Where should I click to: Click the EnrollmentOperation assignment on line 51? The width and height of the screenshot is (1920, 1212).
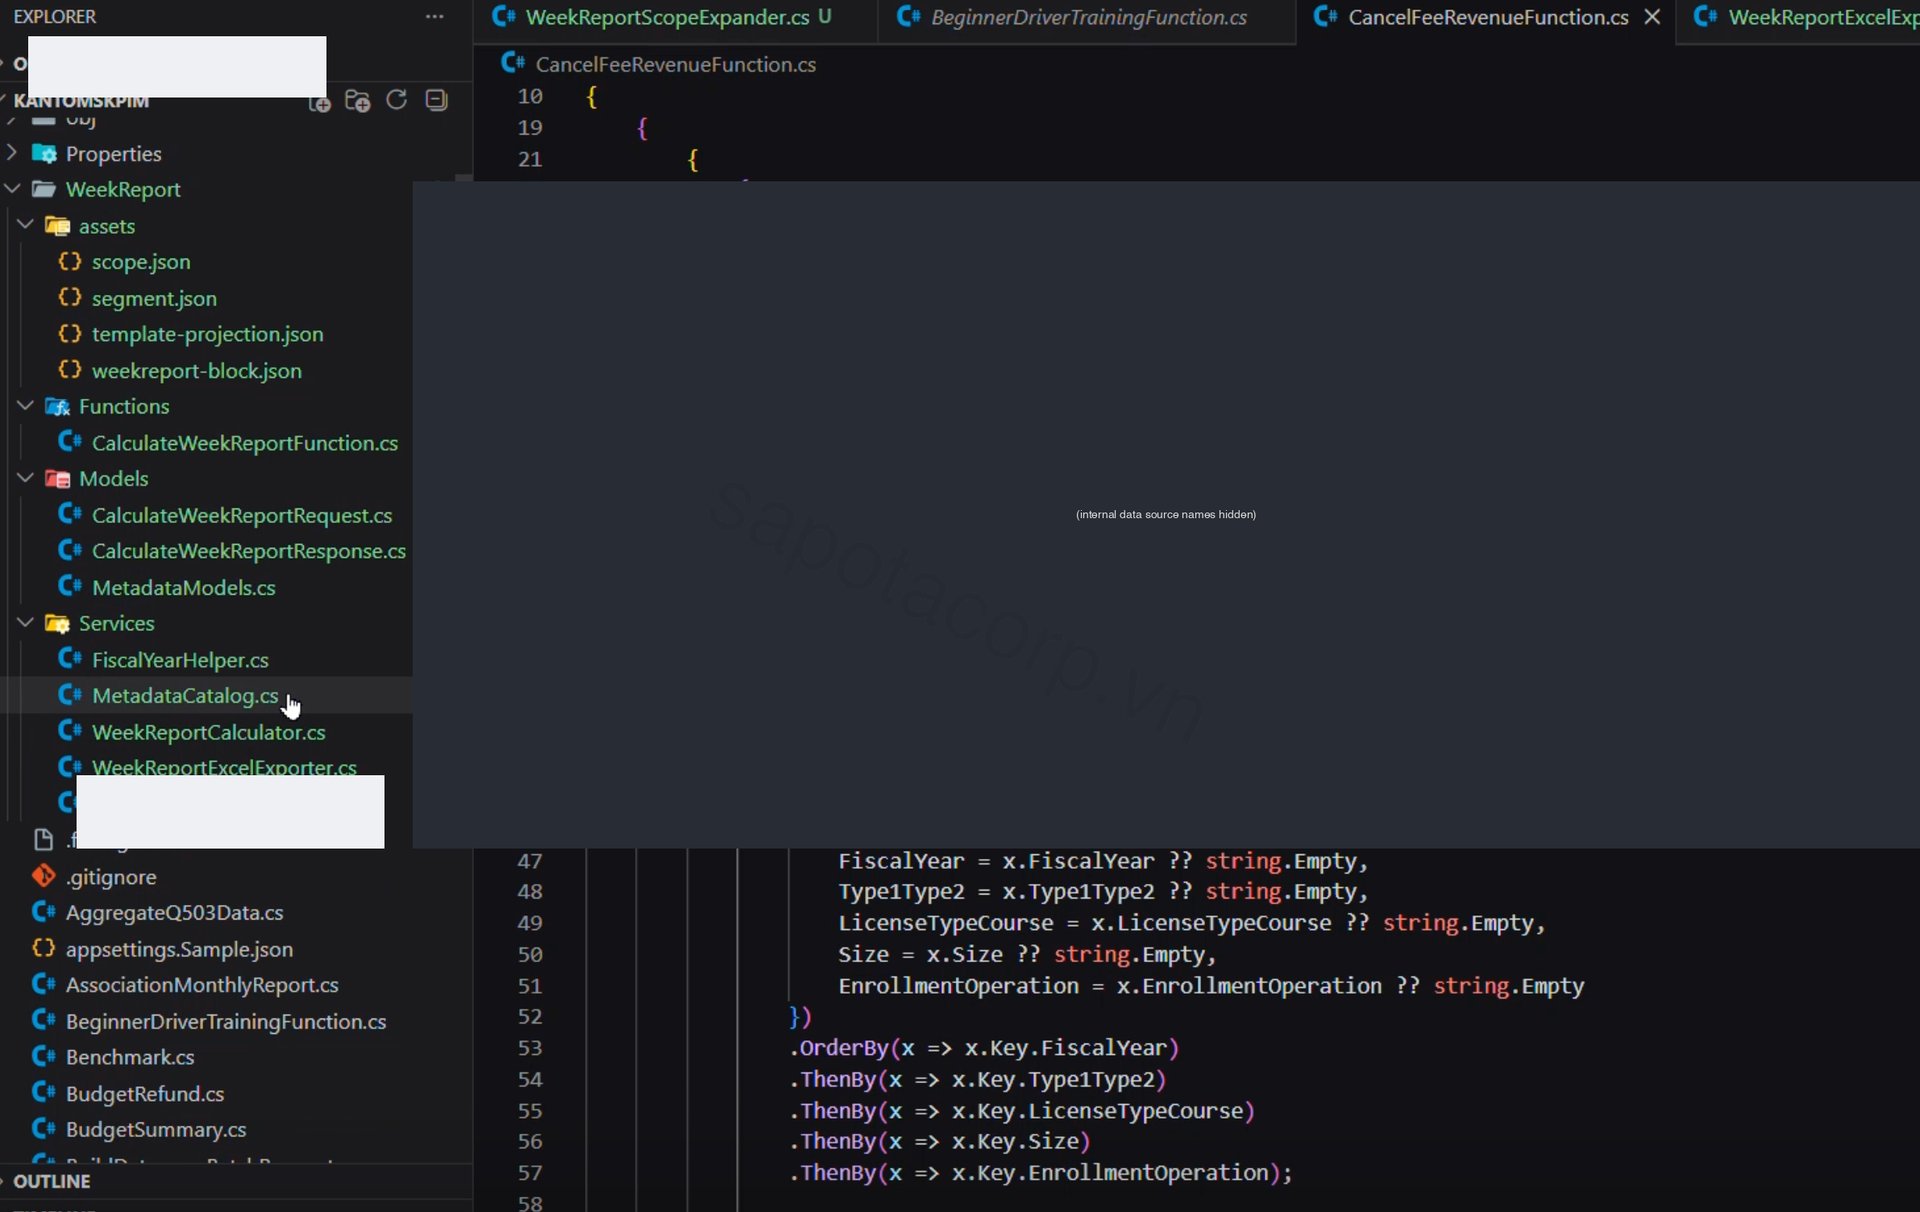[x=1211, y=986]
